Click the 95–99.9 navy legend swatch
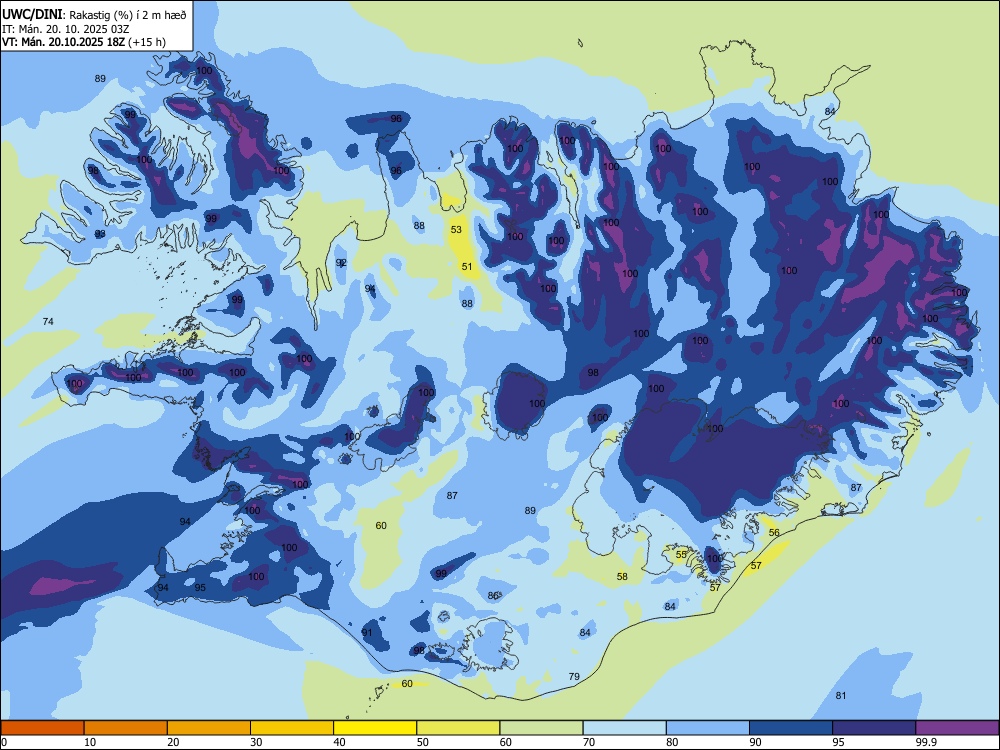Image resolution: width=1000 pixels, height=750 pixels. tap(874, 728)
